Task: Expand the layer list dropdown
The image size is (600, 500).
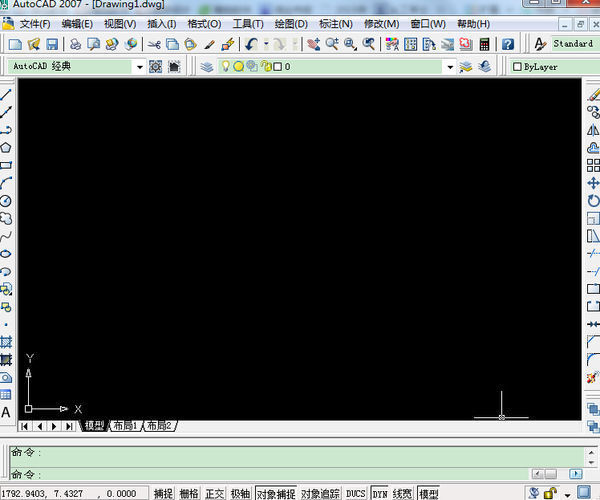Action: point(450,67)
